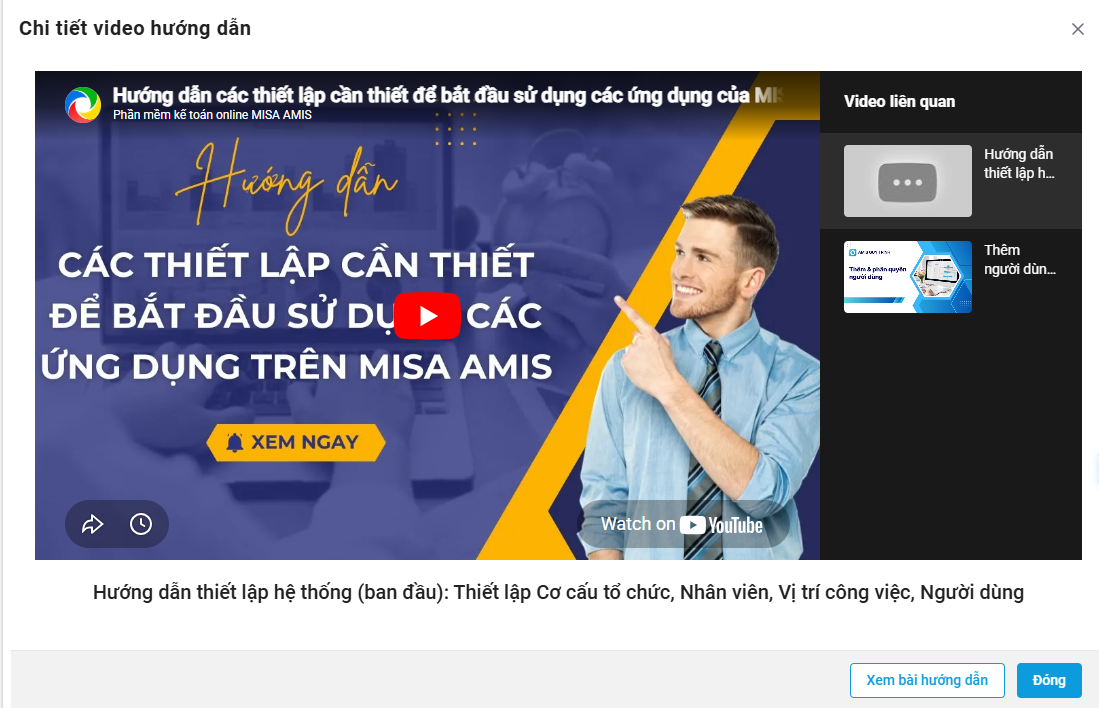Select the 'Thêm & phân quyền người dùng' thumbnail
Screen dimensions: 1099x708
[908, 277]
